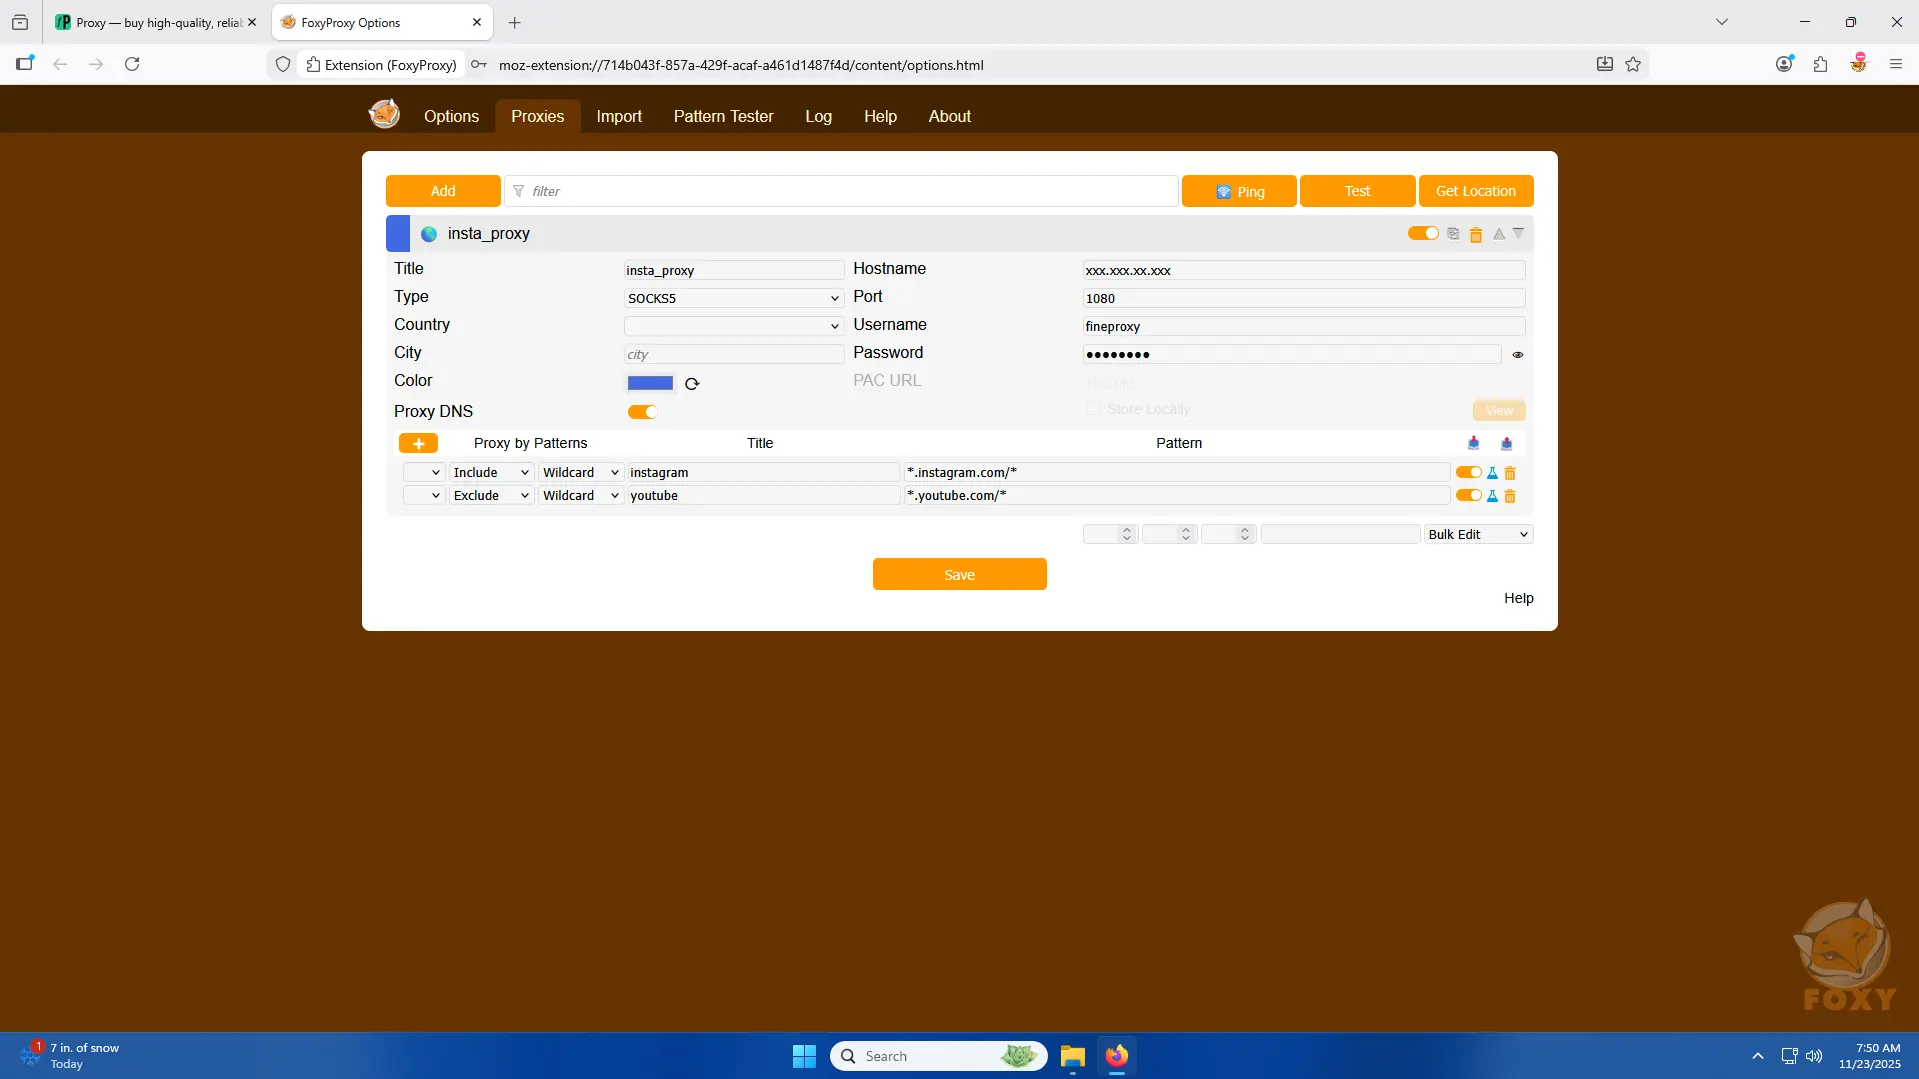Delete the youtube pattern row

pos(1510,496)
